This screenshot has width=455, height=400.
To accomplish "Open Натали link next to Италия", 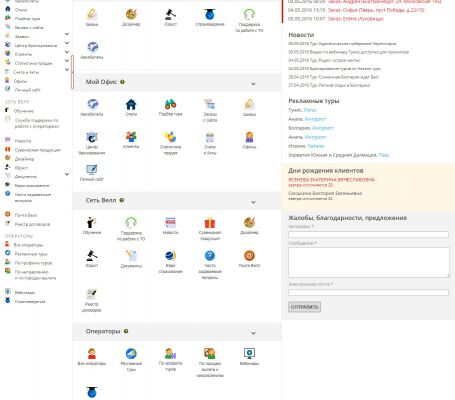I will (x=316, y=146).
